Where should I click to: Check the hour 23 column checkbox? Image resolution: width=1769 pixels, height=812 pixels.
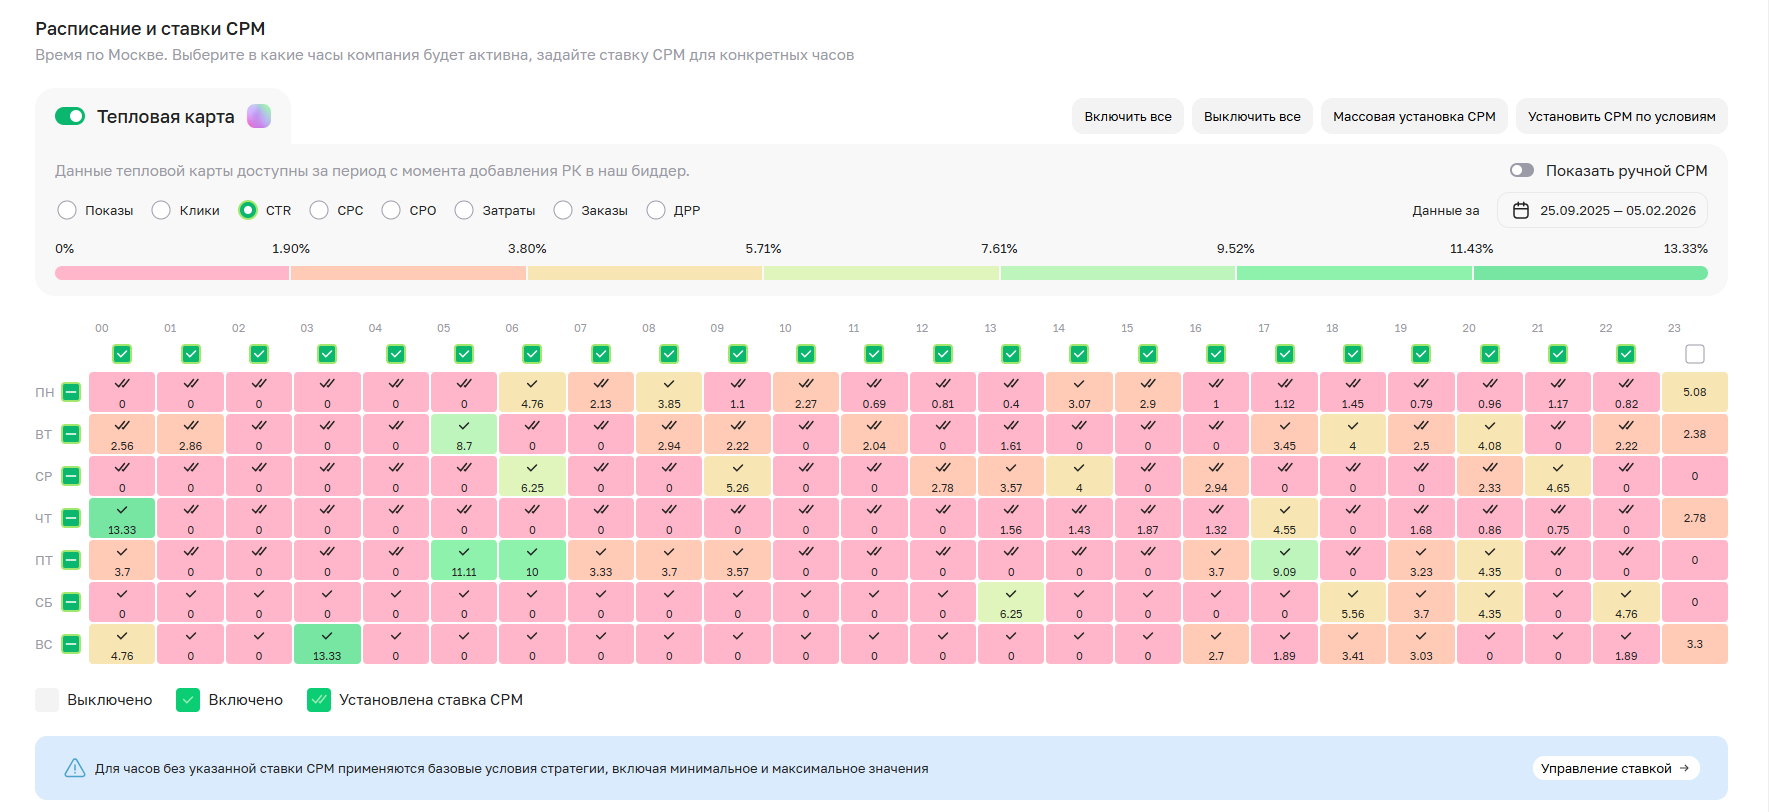1694,354
